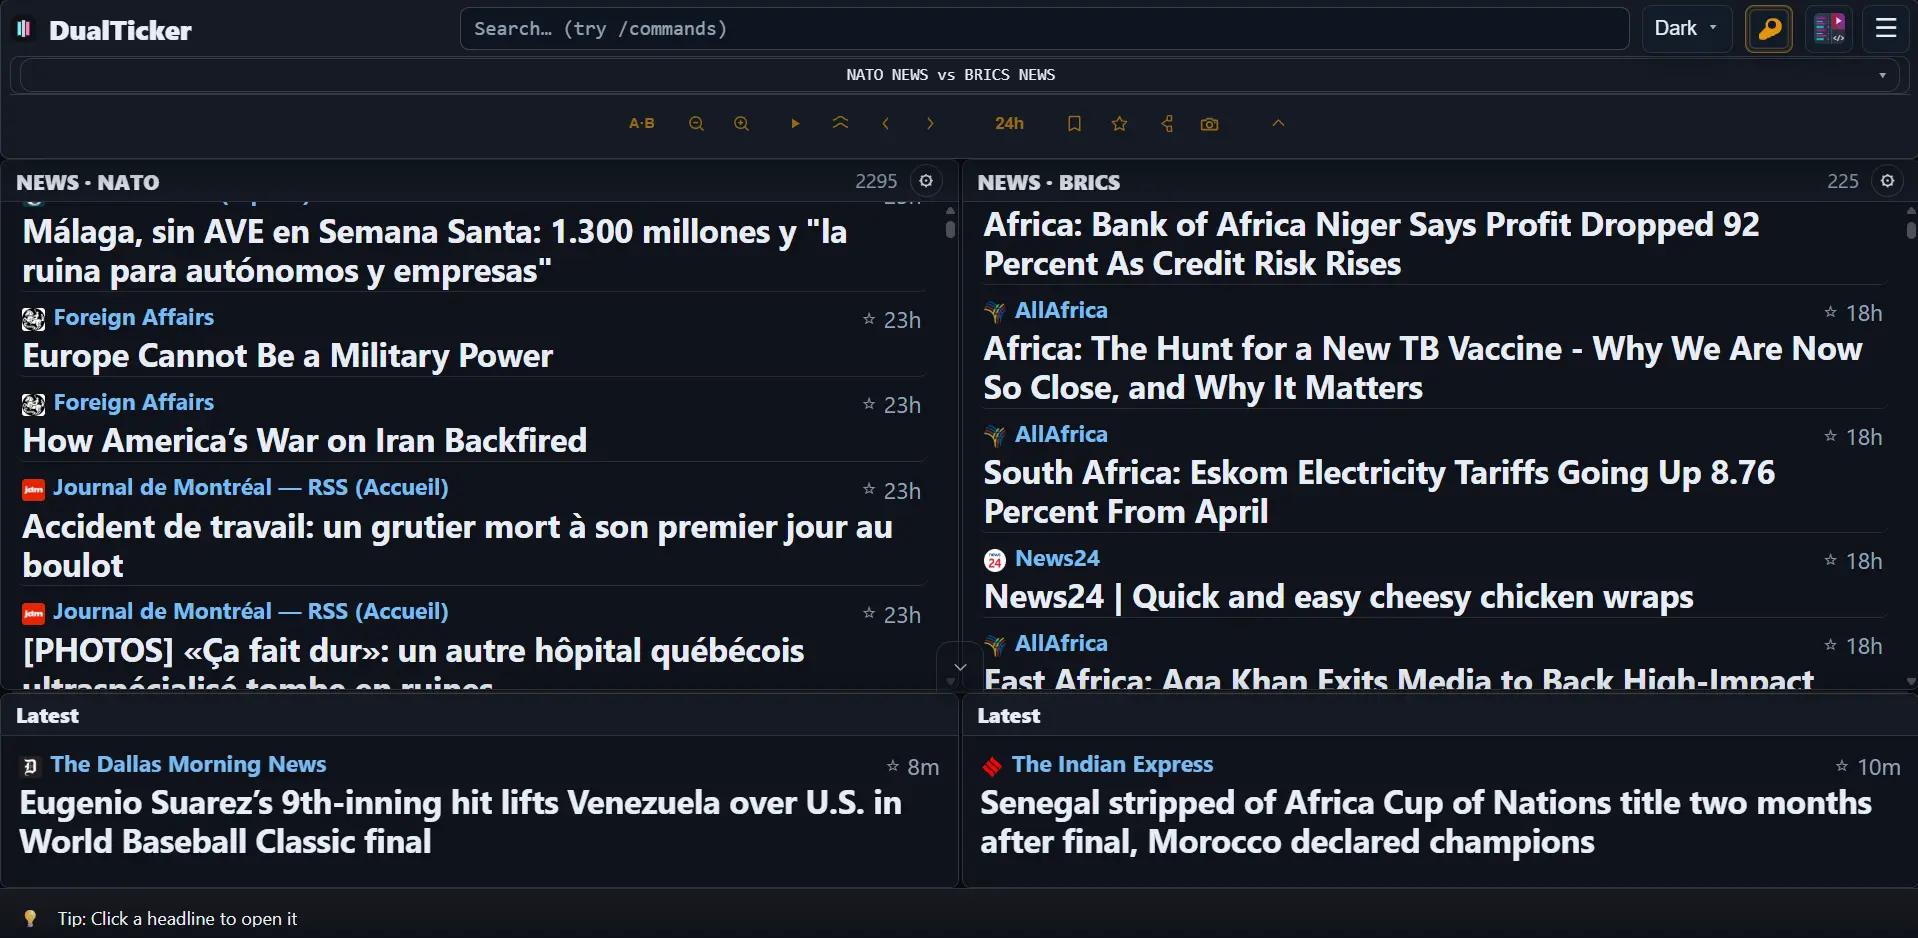
Task: Star the Accident de travail article
Action: (869, 489)
